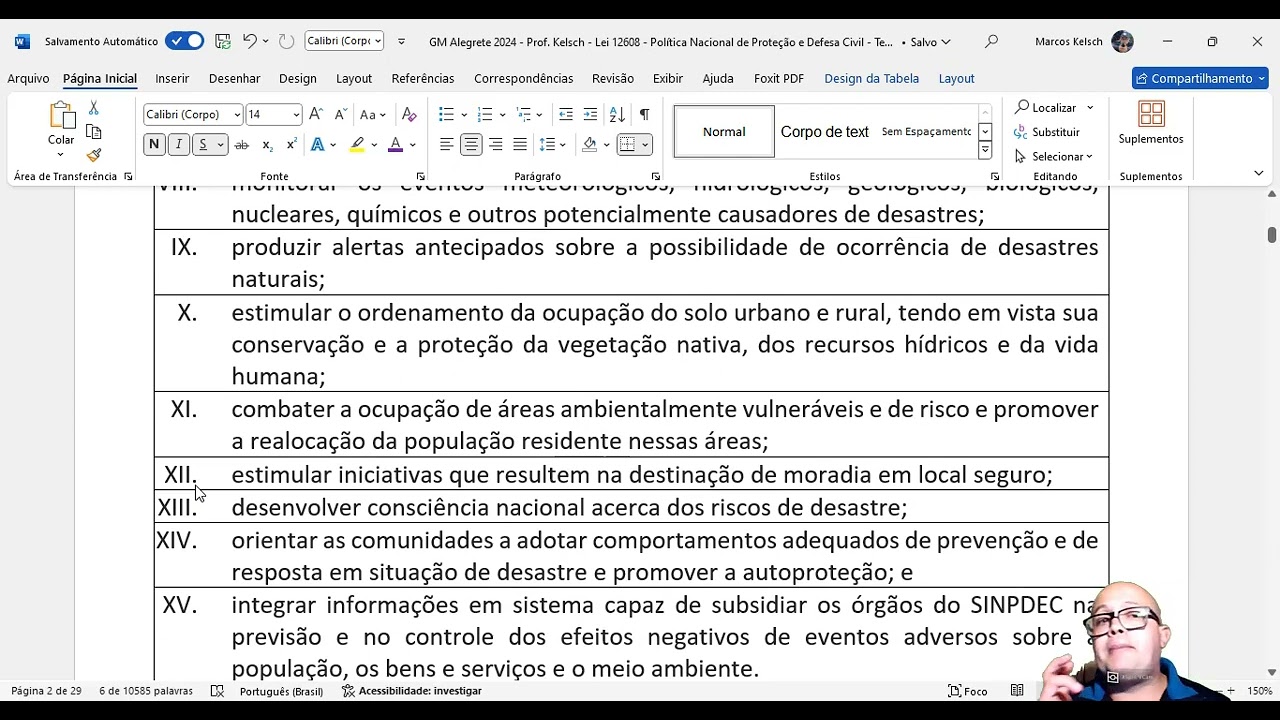Increase font size with the larger A
1280x720 pixels.
point(316,114)
